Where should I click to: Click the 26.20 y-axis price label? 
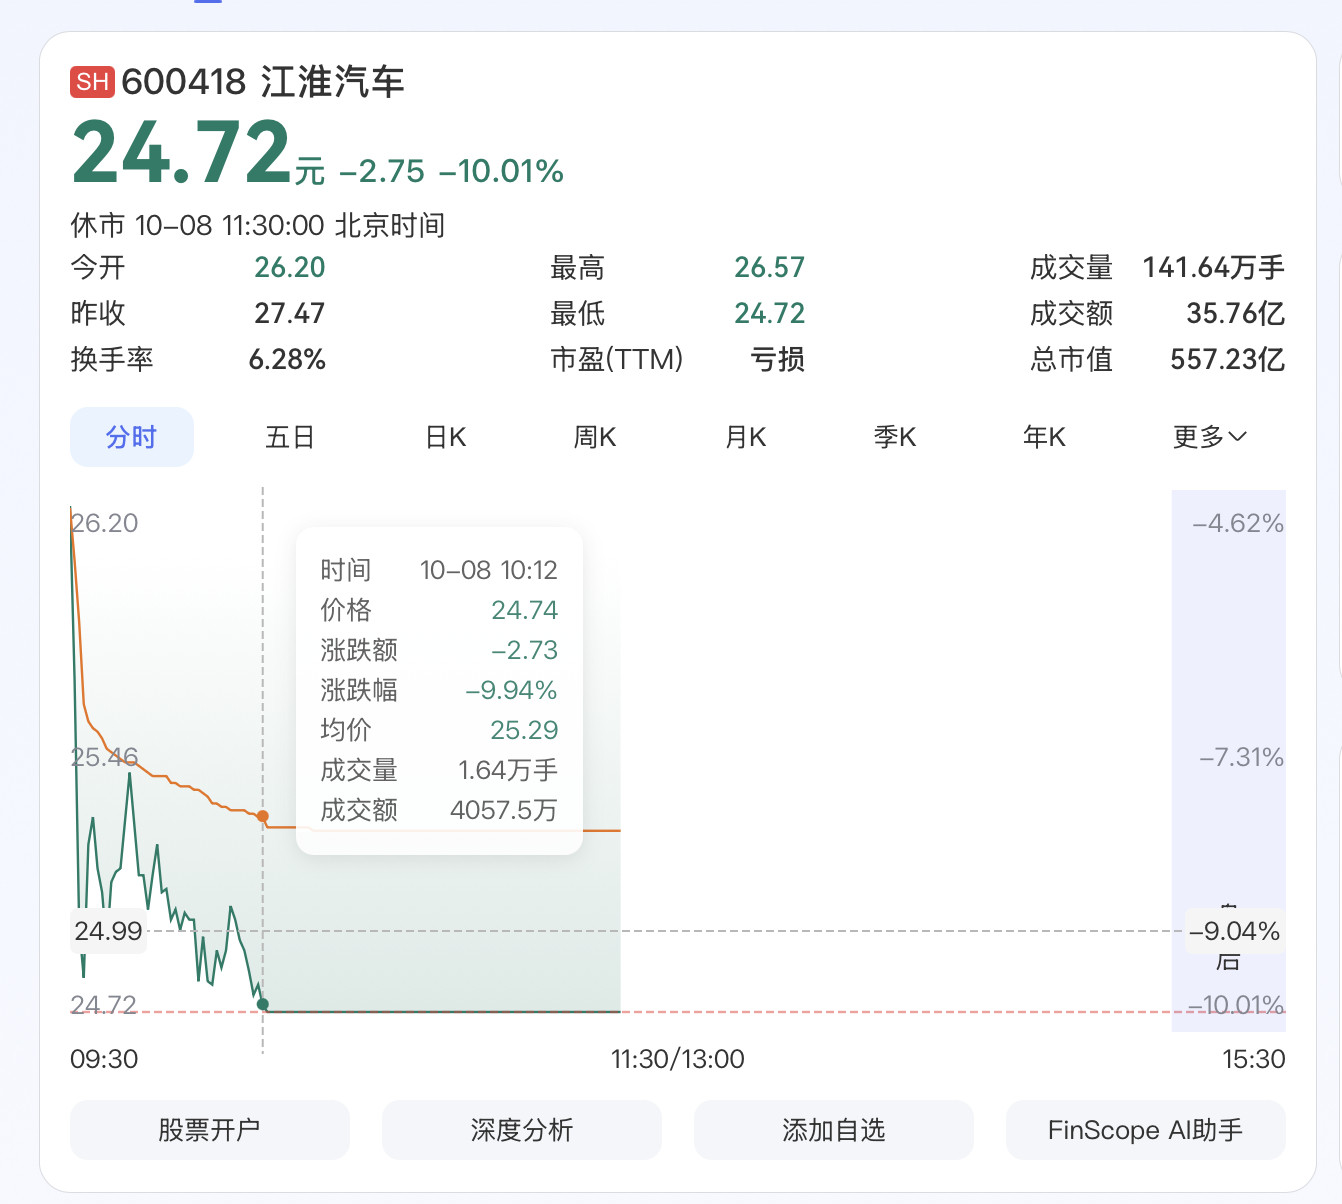pos(105,523)
